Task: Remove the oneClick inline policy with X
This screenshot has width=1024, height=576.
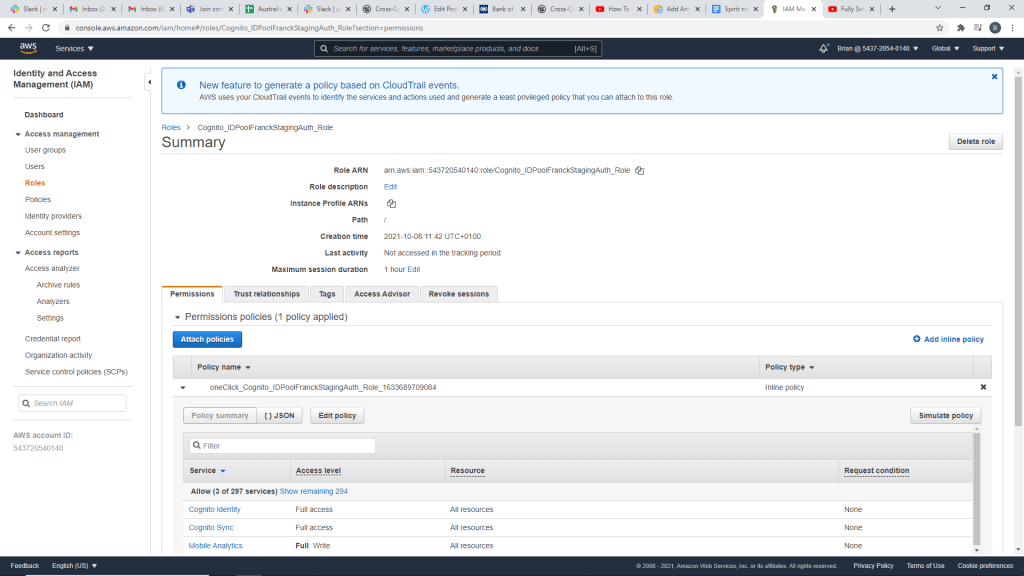Action: 983,387
